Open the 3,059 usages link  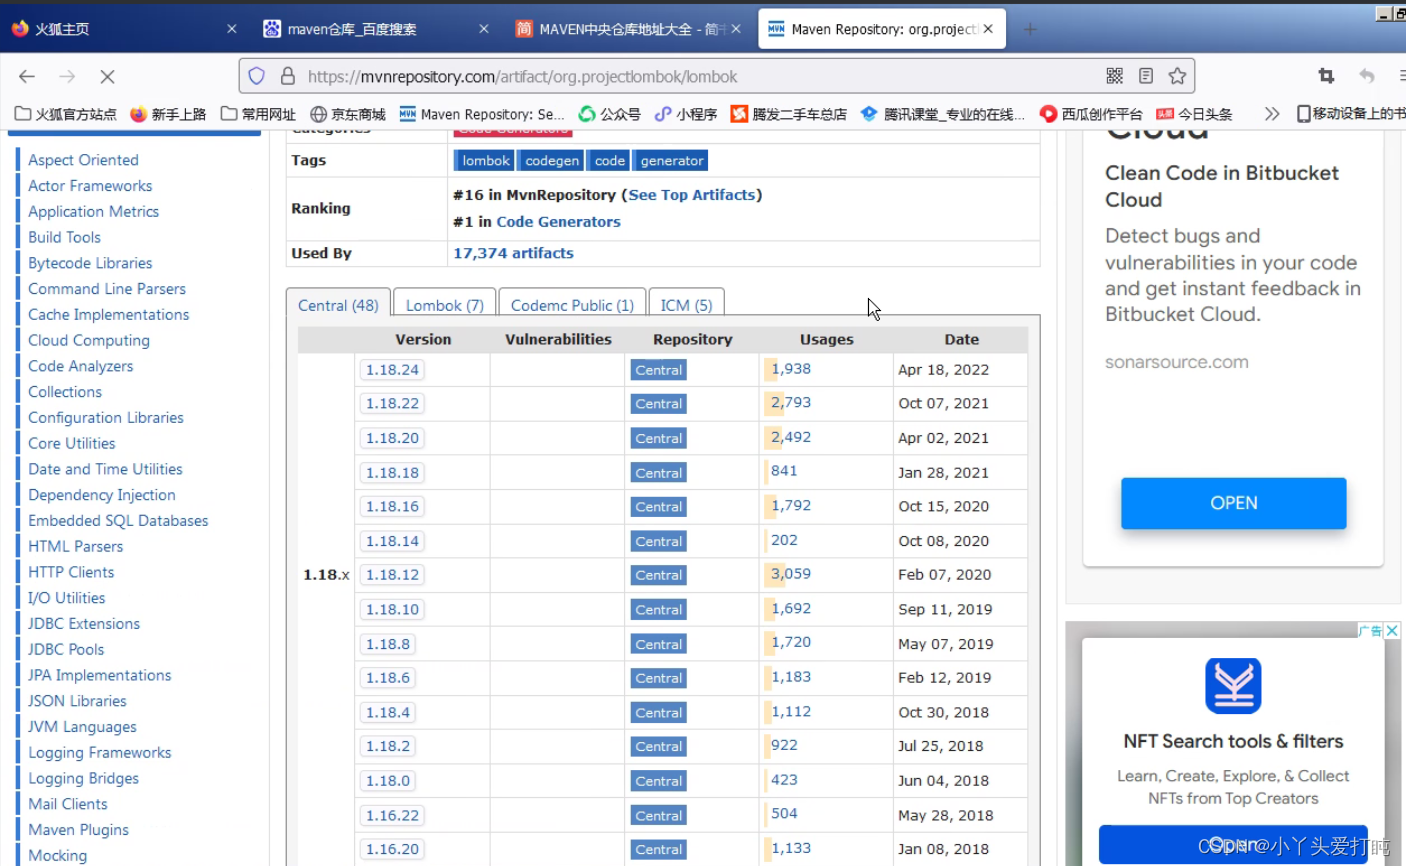791,574
